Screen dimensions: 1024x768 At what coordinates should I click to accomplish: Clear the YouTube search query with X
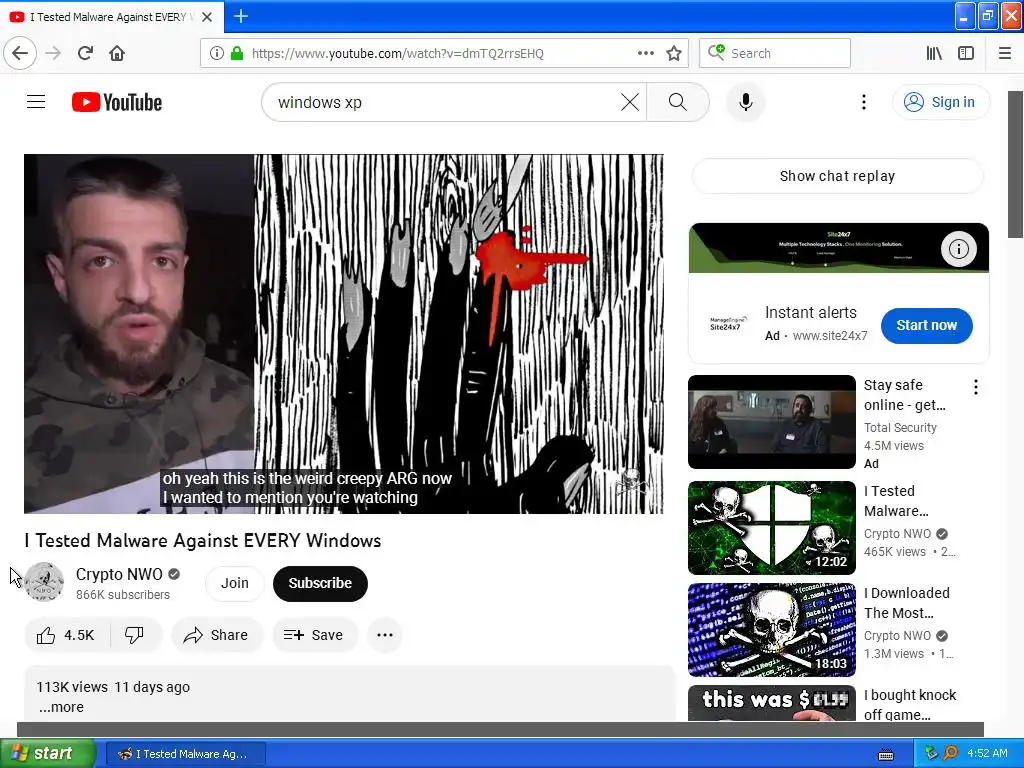point(630,102)
